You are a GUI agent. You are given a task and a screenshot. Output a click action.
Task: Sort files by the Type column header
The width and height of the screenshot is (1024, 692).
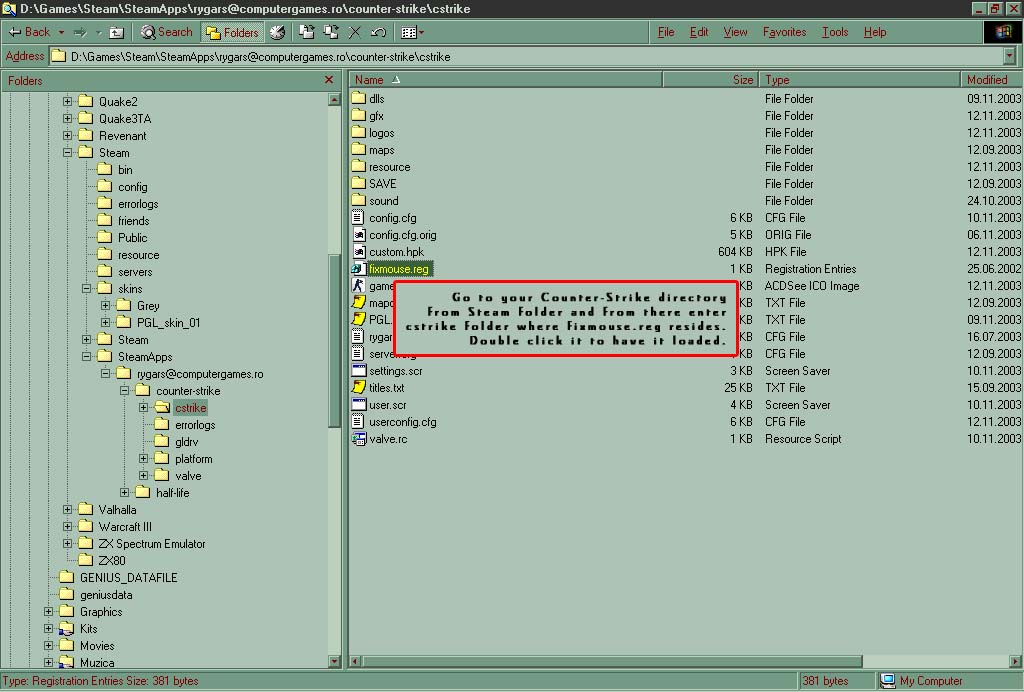point(859,80)
